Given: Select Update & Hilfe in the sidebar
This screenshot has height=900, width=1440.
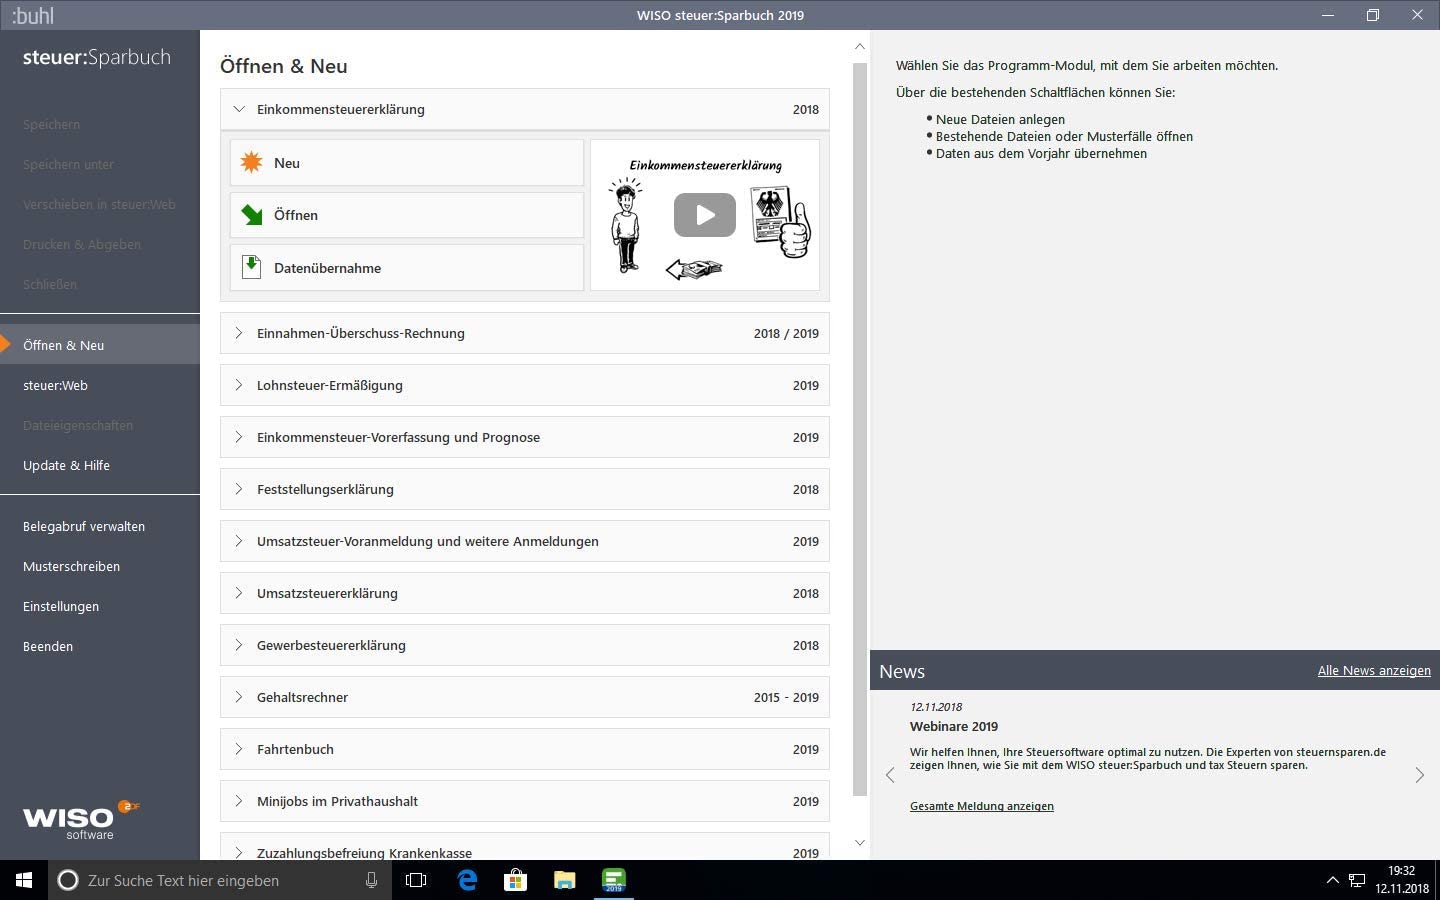Looking at the screenshot, I should (x=66, y=465).
